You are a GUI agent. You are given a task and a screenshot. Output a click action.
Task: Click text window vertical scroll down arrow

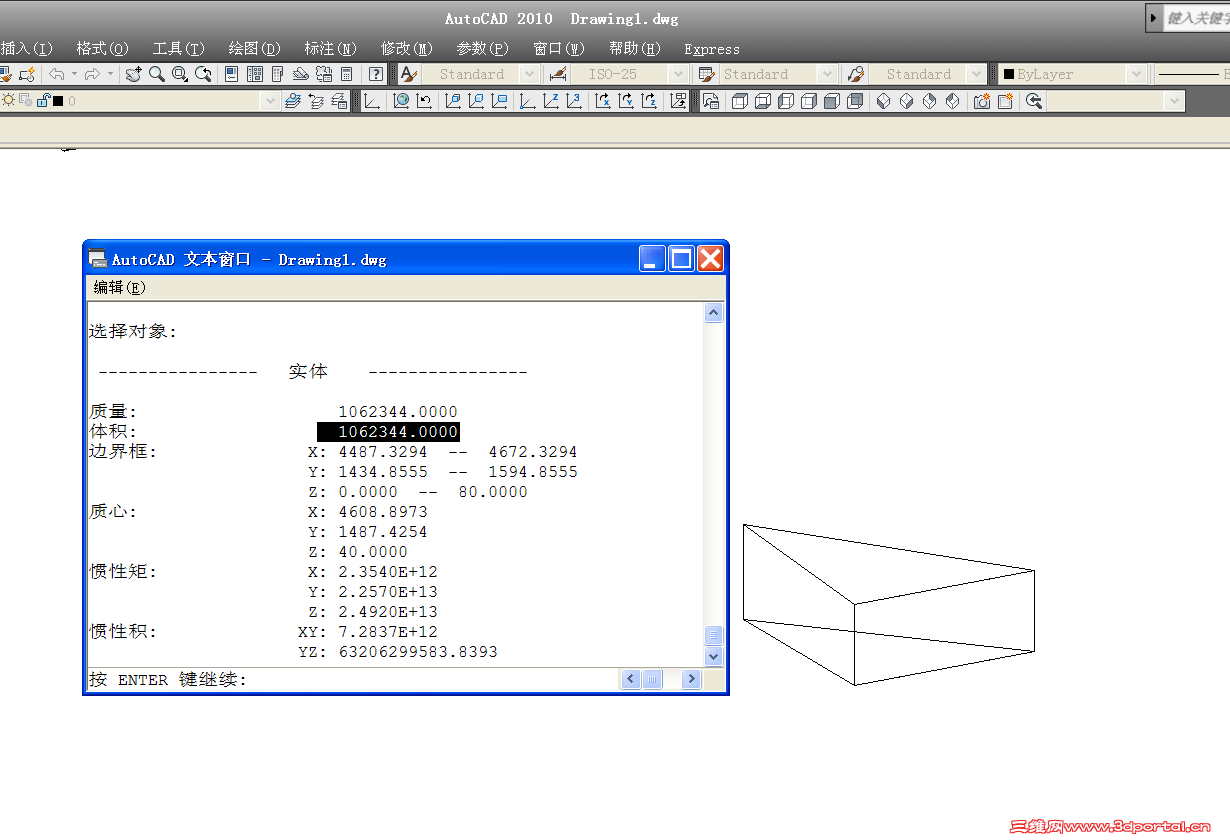point(713,657)
